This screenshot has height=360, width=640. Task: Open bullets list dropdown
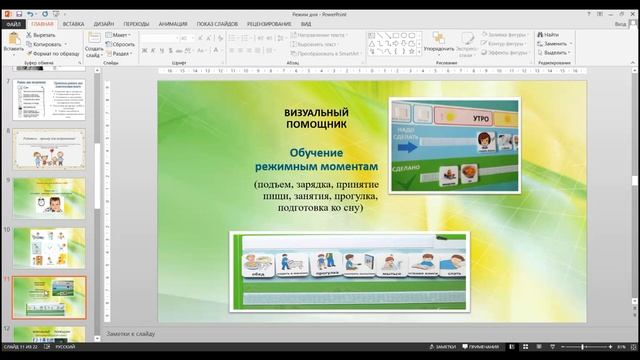pos(234,38)
